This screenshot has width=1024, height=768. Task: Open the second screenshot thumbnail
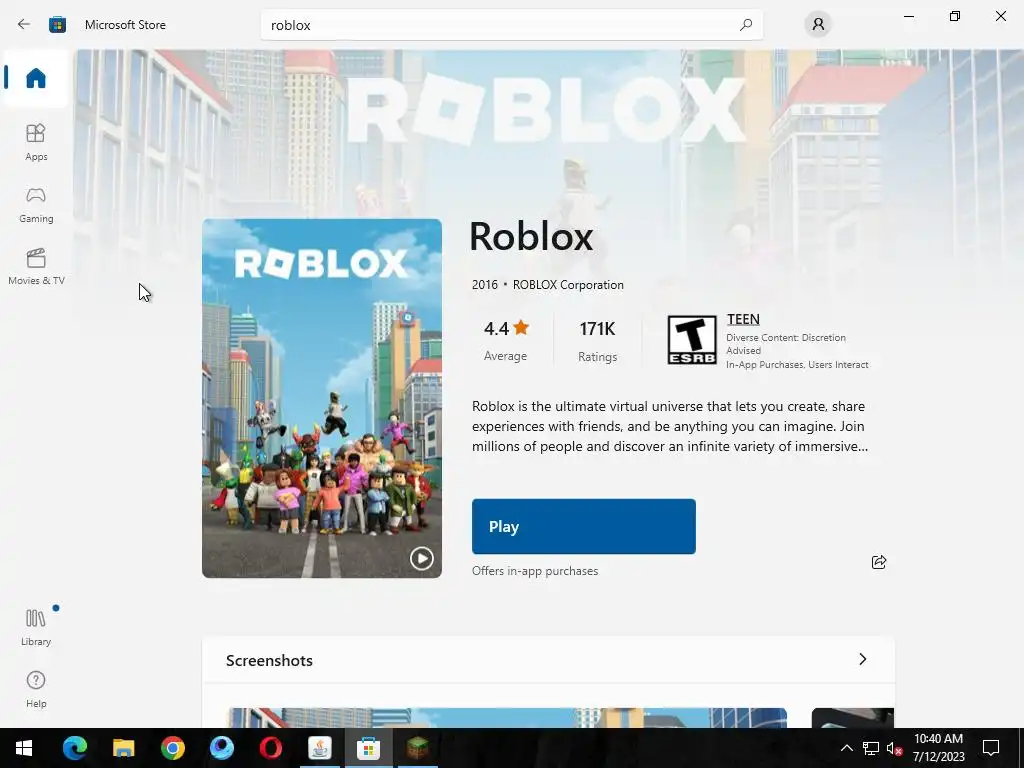click(852, 718)
